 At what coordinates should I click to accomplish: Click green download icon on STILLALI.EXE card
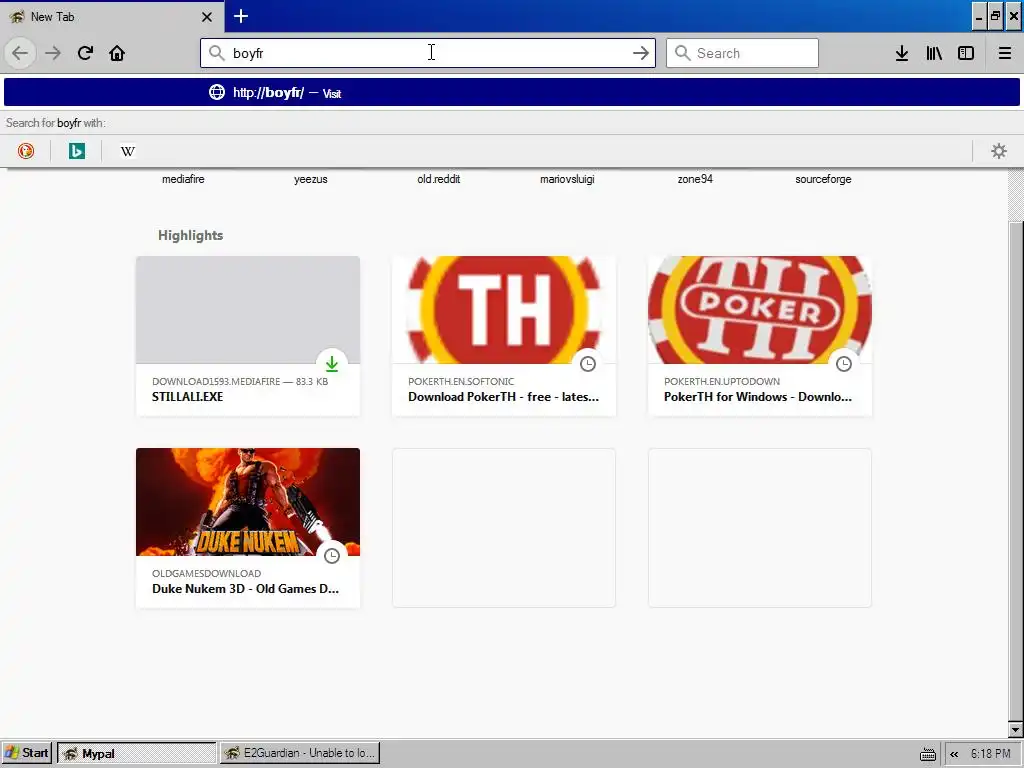[x=332, y=364]
